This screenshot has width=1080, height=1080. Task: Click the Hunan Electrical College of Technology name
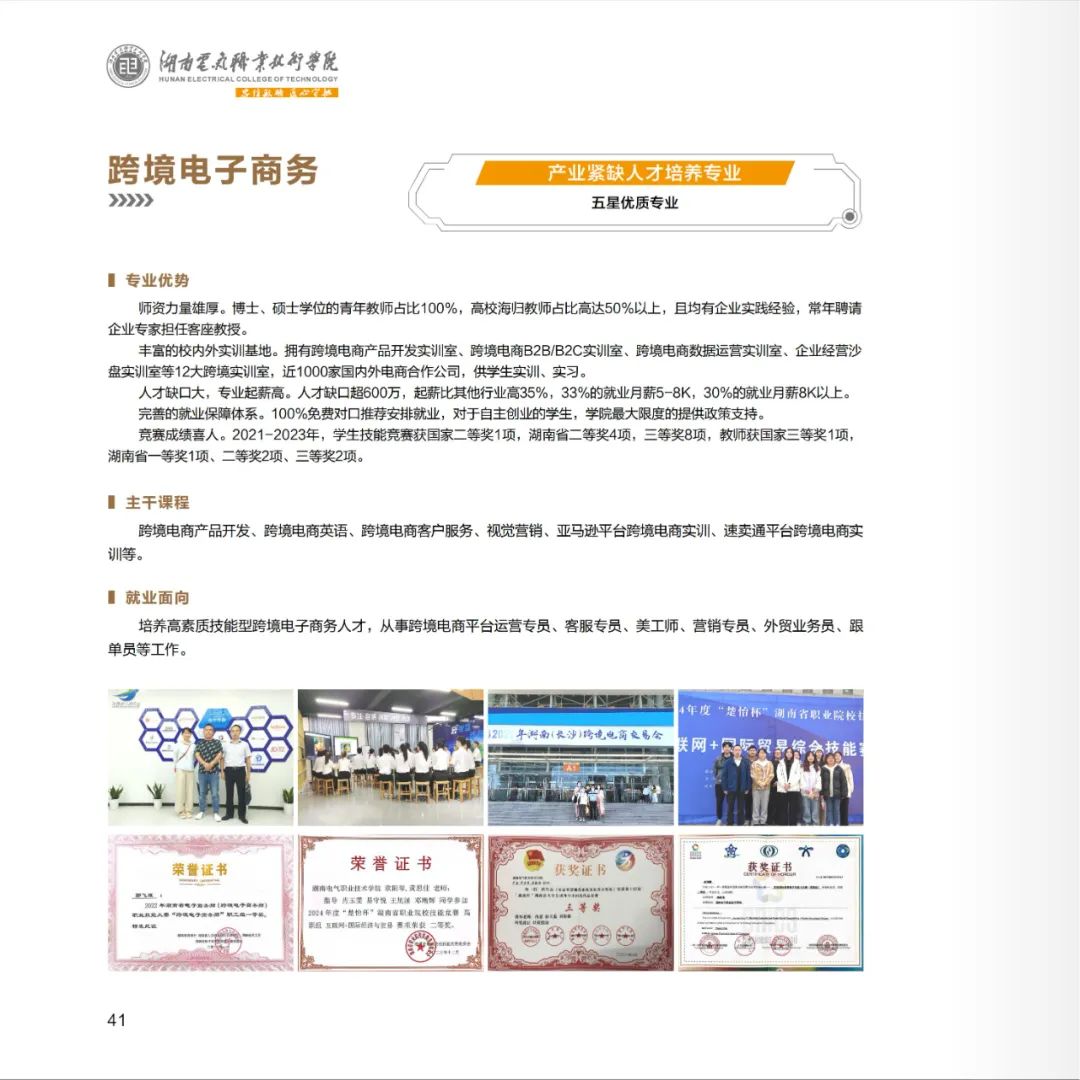click(249, 66)
